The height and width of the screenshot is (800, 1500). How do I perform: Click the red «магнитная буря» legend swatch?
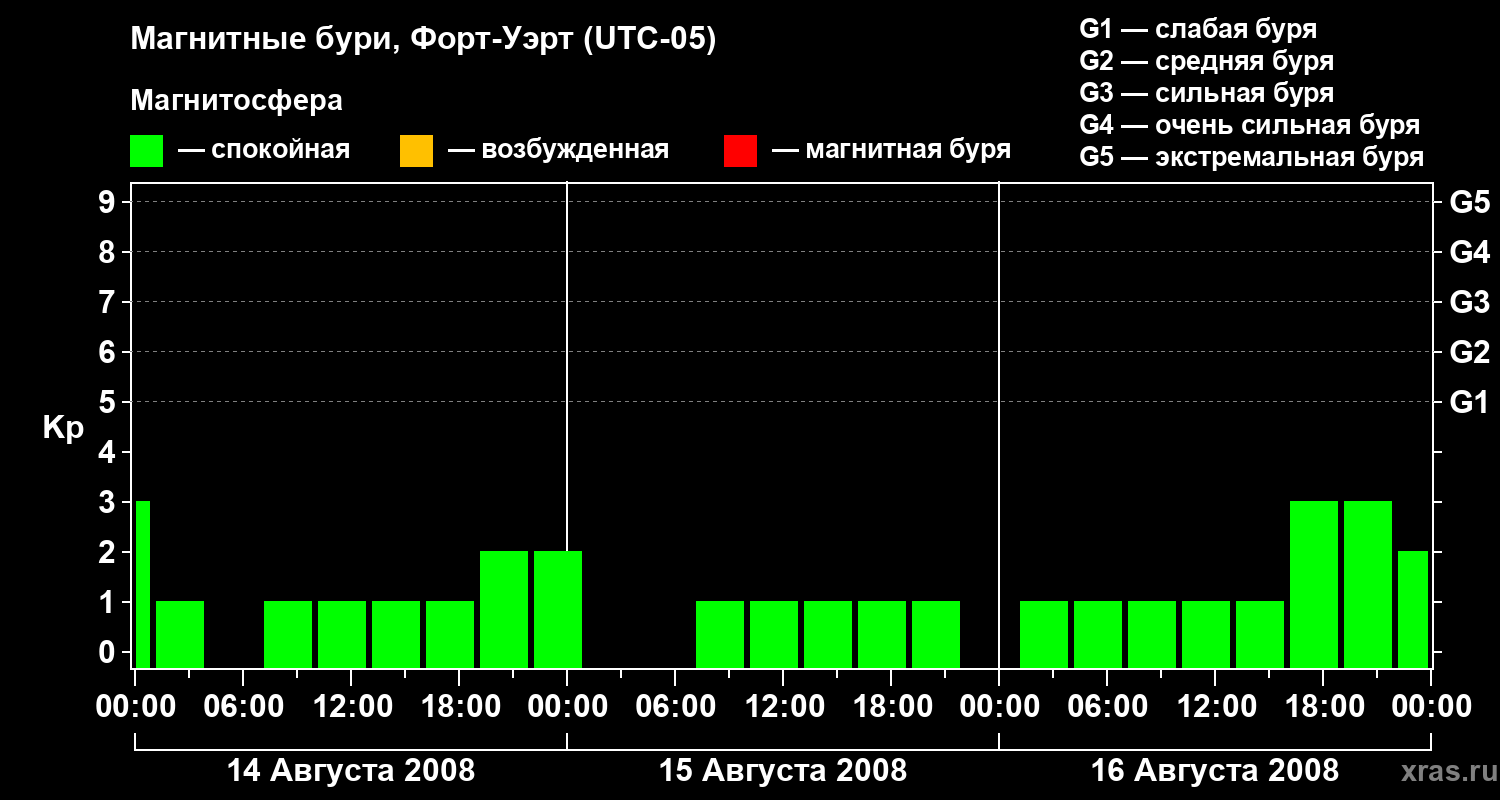click(740, 150)
